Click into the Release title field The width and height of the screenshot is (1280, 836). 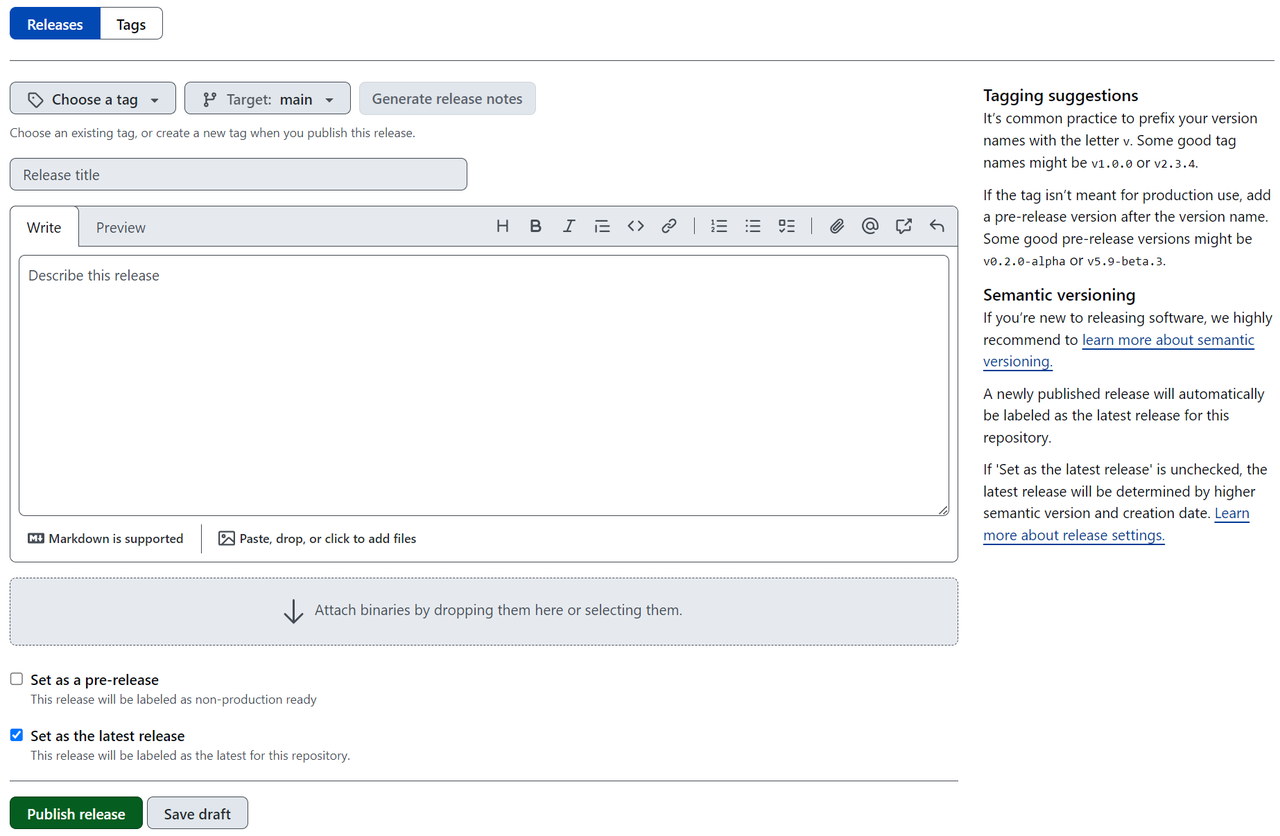coord(238,175)
